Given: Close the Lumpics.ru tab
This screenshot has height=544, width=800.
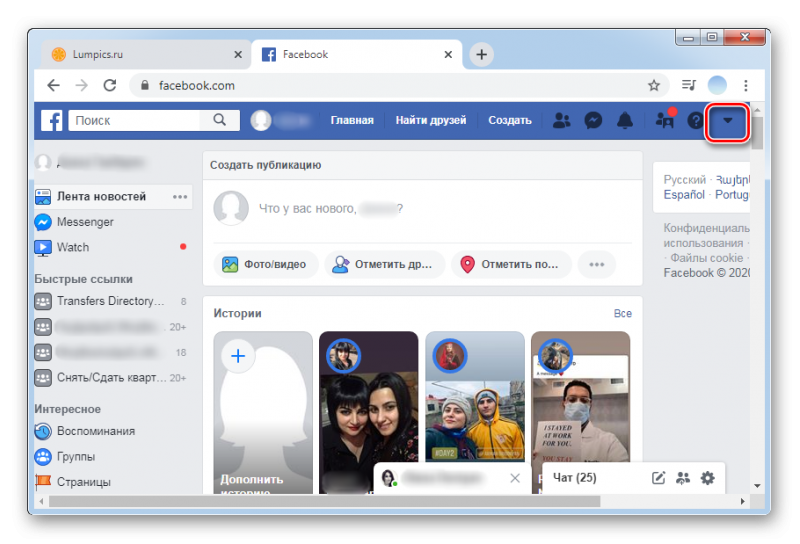Looking at the screenshot, I should tap(238, 54).
